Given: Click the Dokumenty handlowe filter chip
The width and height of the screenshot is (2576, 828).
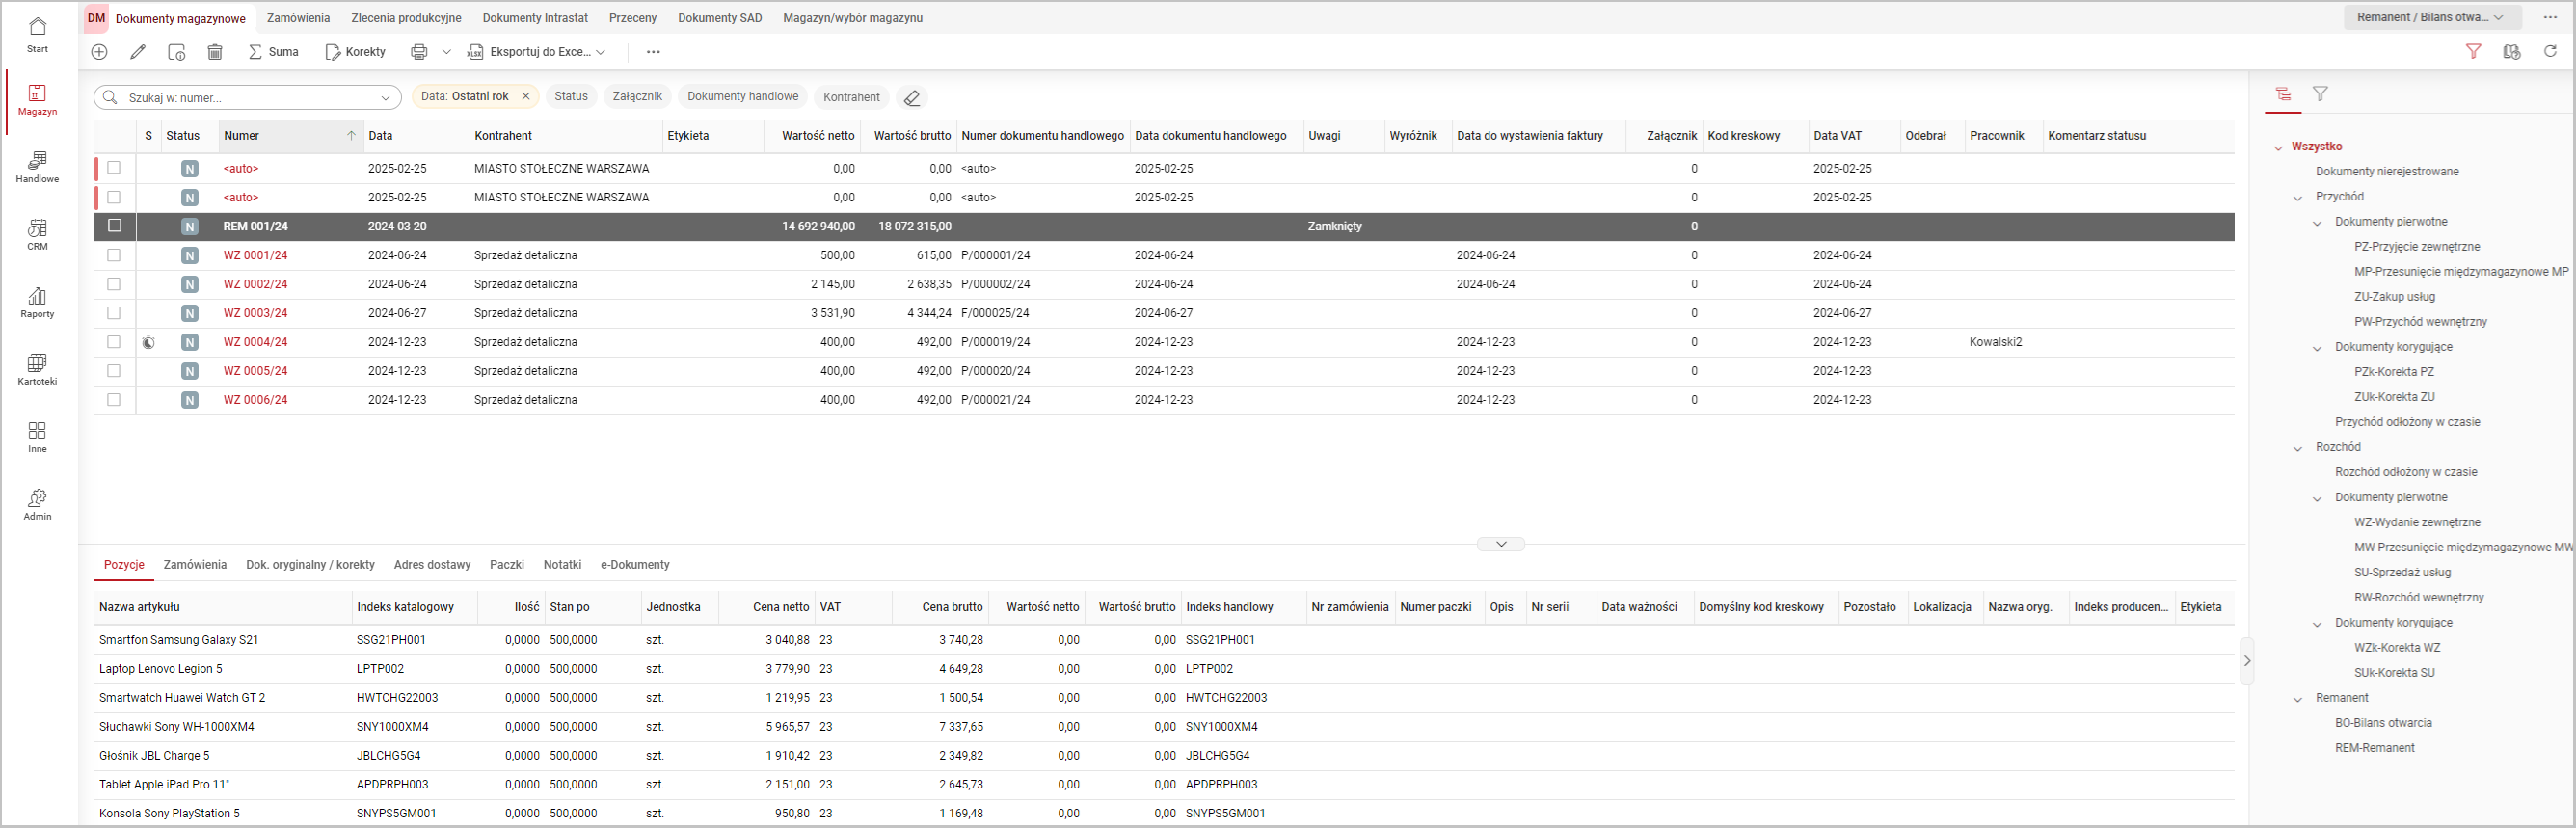Looking at the screenshot, I should [743, 97].
